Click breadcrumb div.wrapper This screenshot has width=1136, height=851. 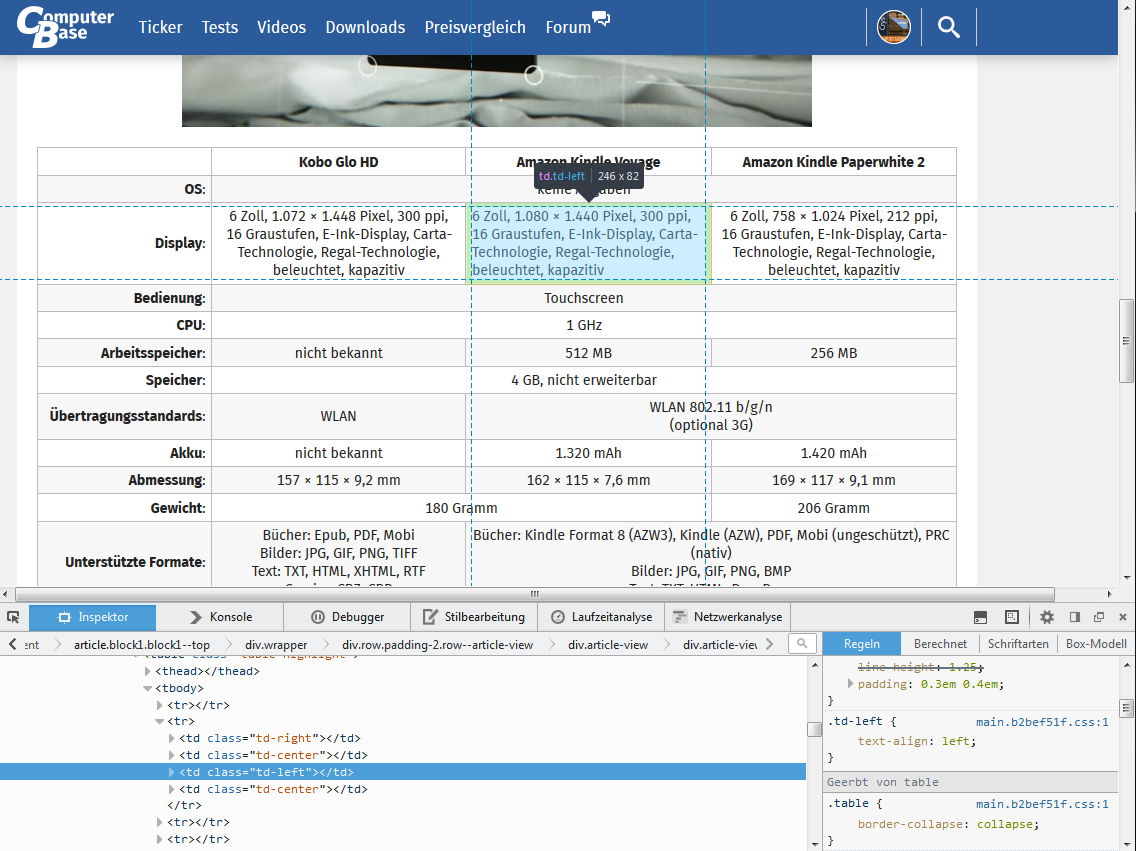[276, 644]
